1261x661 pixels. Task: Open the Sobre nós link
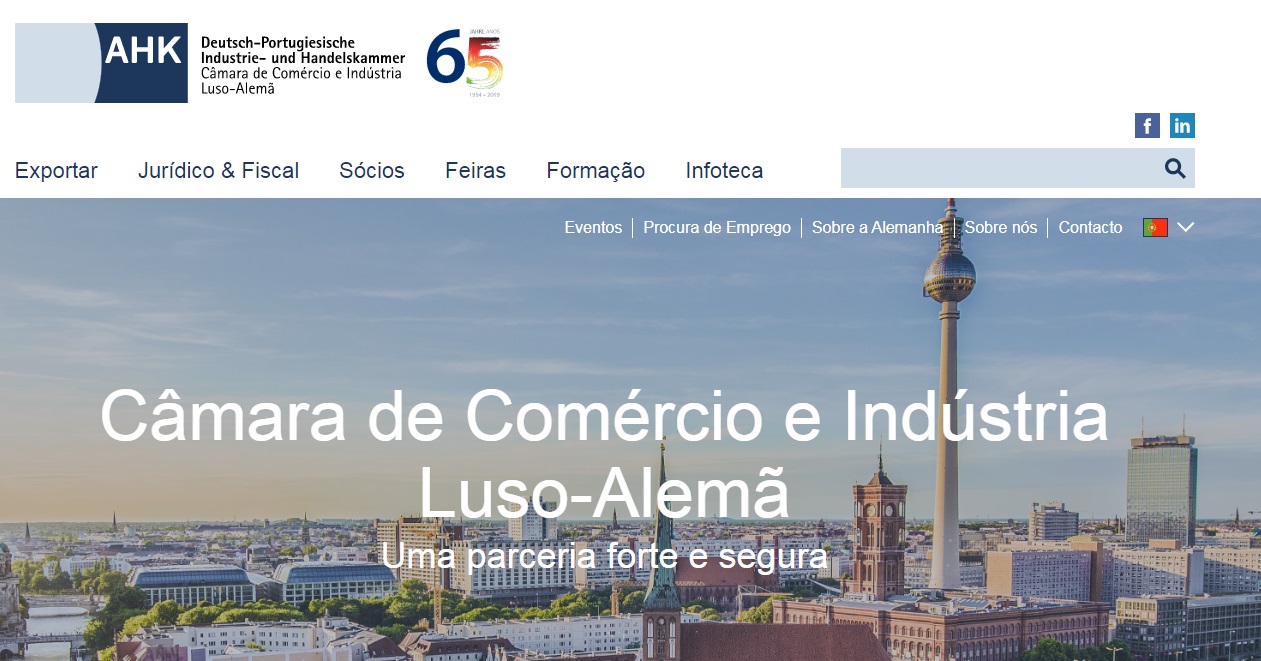[1001, 228]
